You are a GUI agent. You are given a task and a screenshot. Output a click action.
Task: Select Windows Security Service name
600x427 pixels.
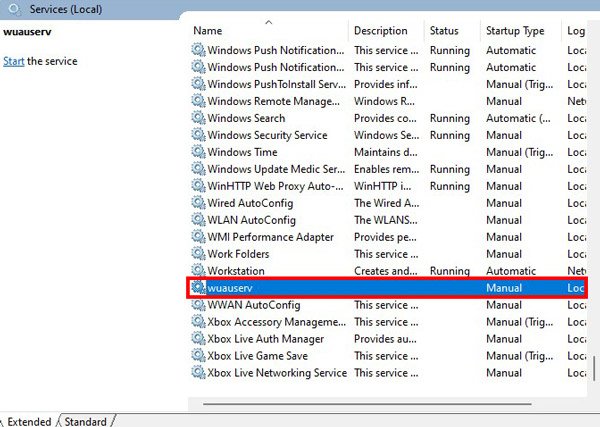pos(267,135)
